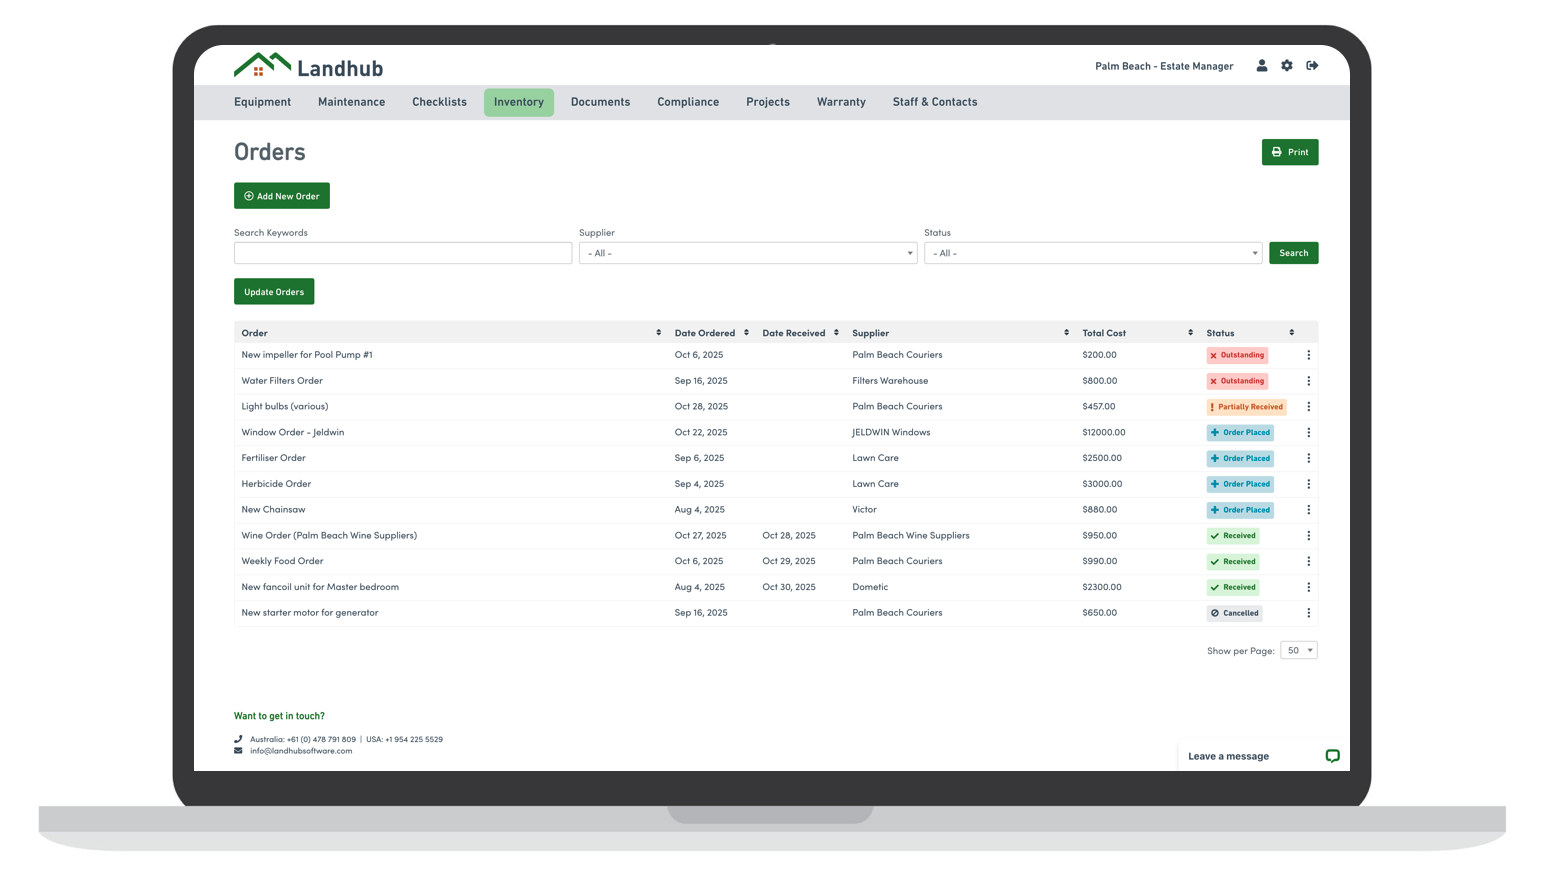The height and width of the screenshot is (880, 1546).
Task: Open the Status filter dropdown
Action: click(x=1092, y=254)
